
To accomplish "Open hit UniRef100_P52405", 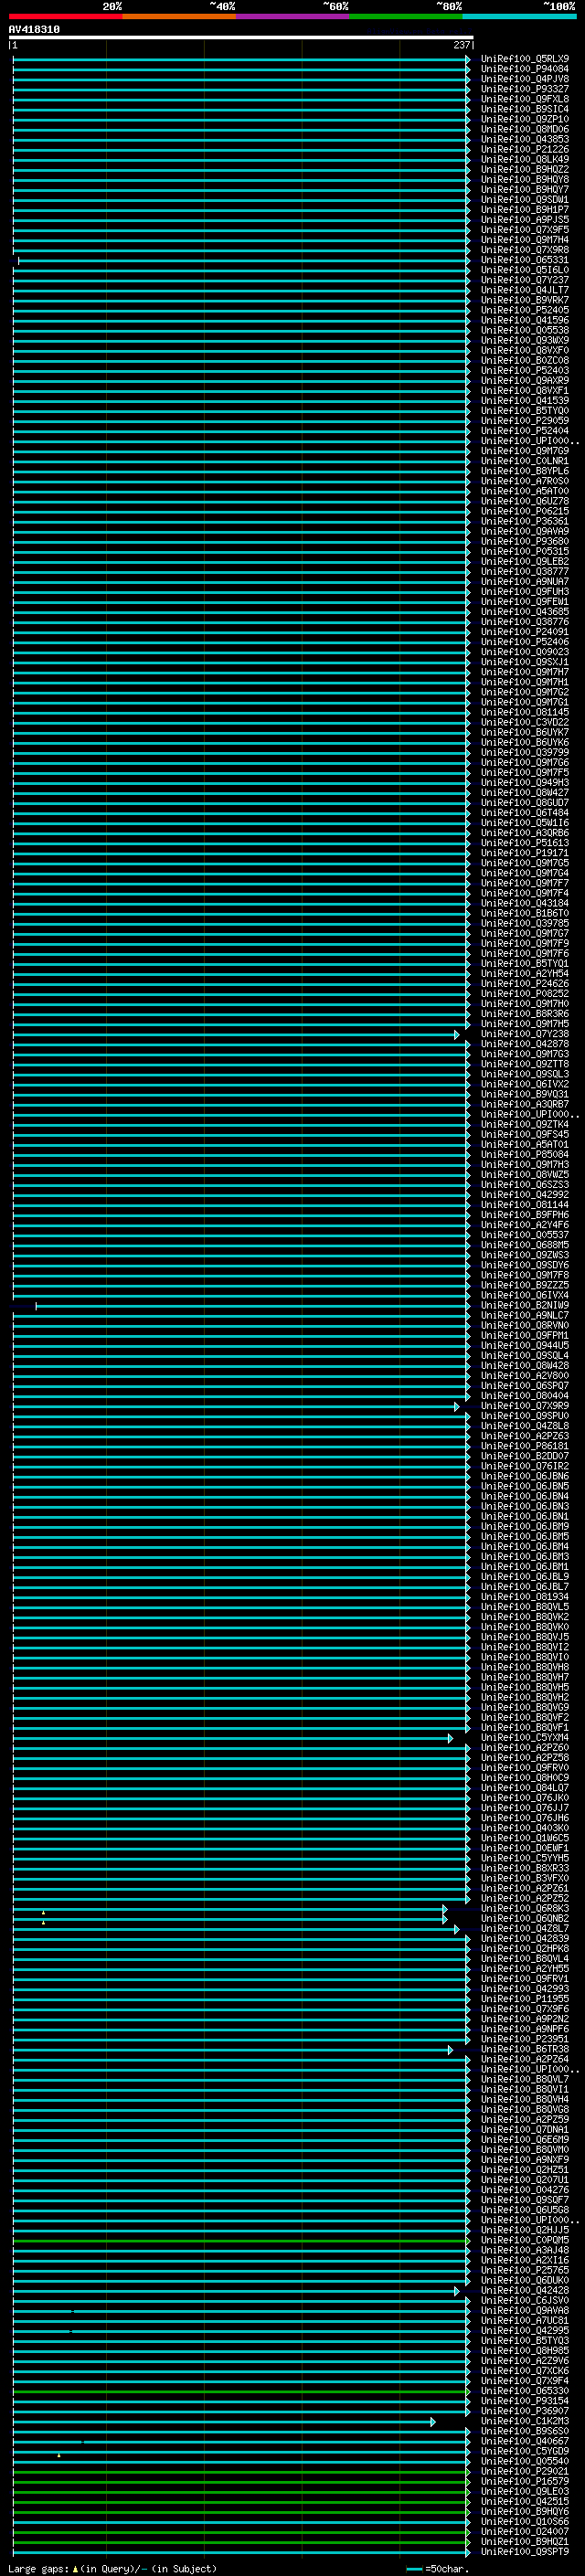I will 524,310.
